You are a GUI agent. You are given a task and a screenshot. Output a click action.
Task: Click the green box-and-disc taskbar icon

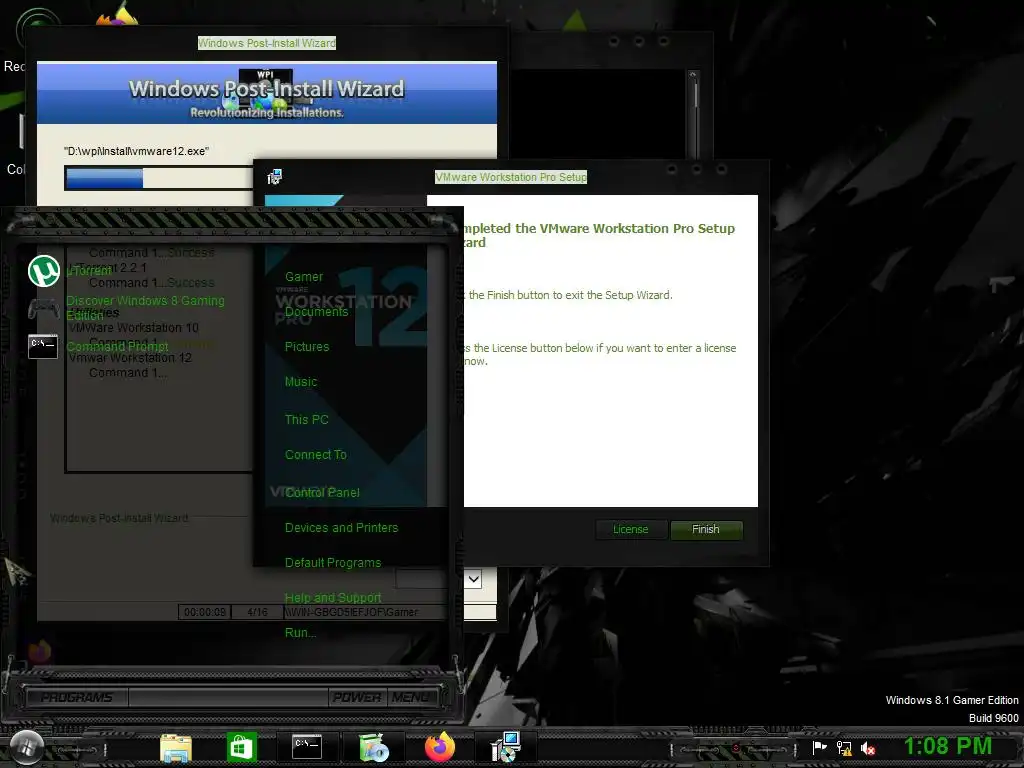point(374,748)
